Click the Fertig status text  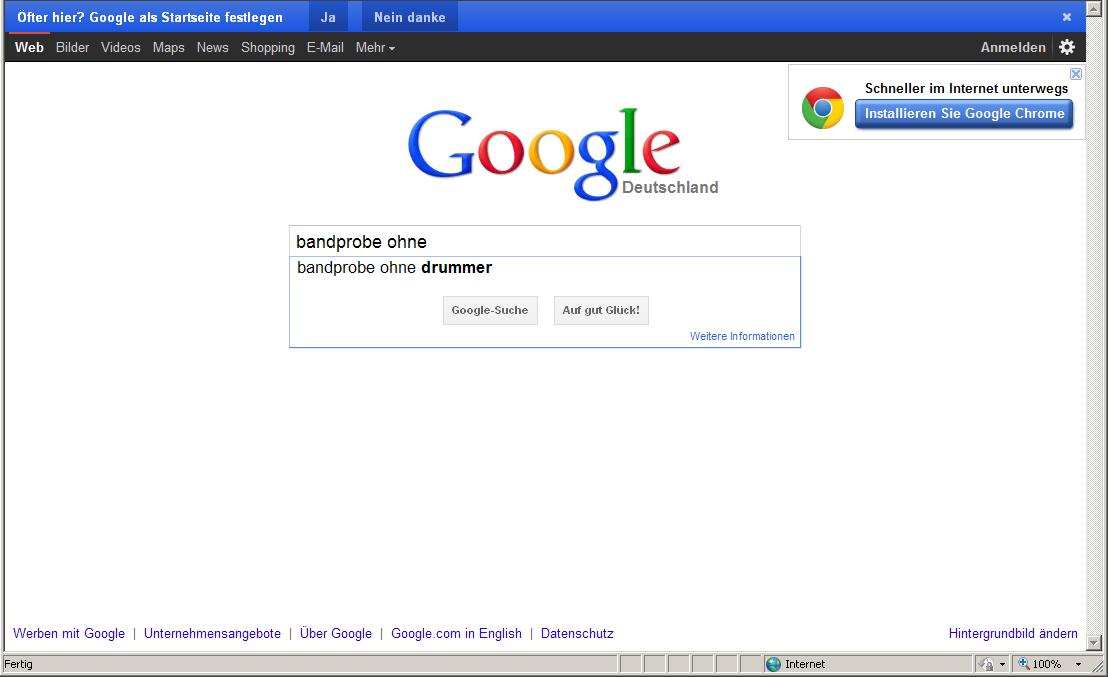18,664
